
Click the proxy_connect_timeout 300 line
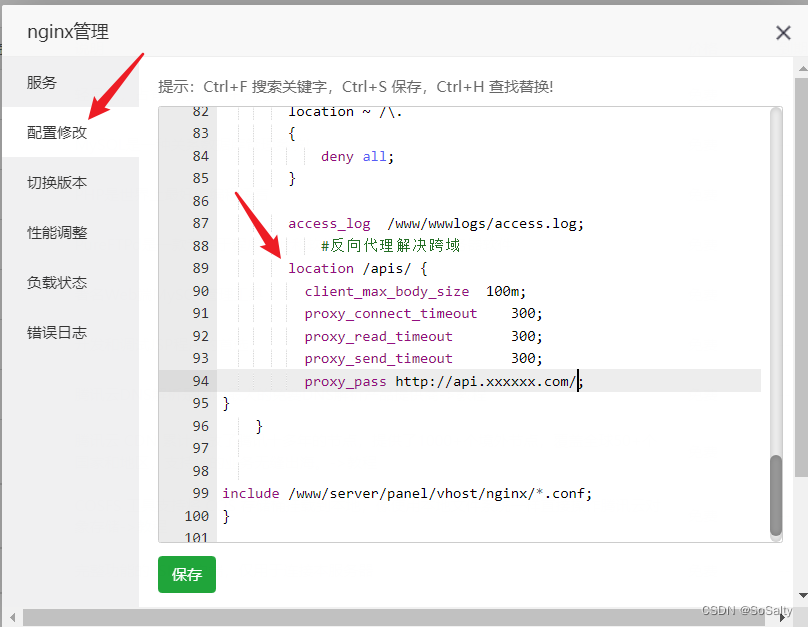point(423,313)
